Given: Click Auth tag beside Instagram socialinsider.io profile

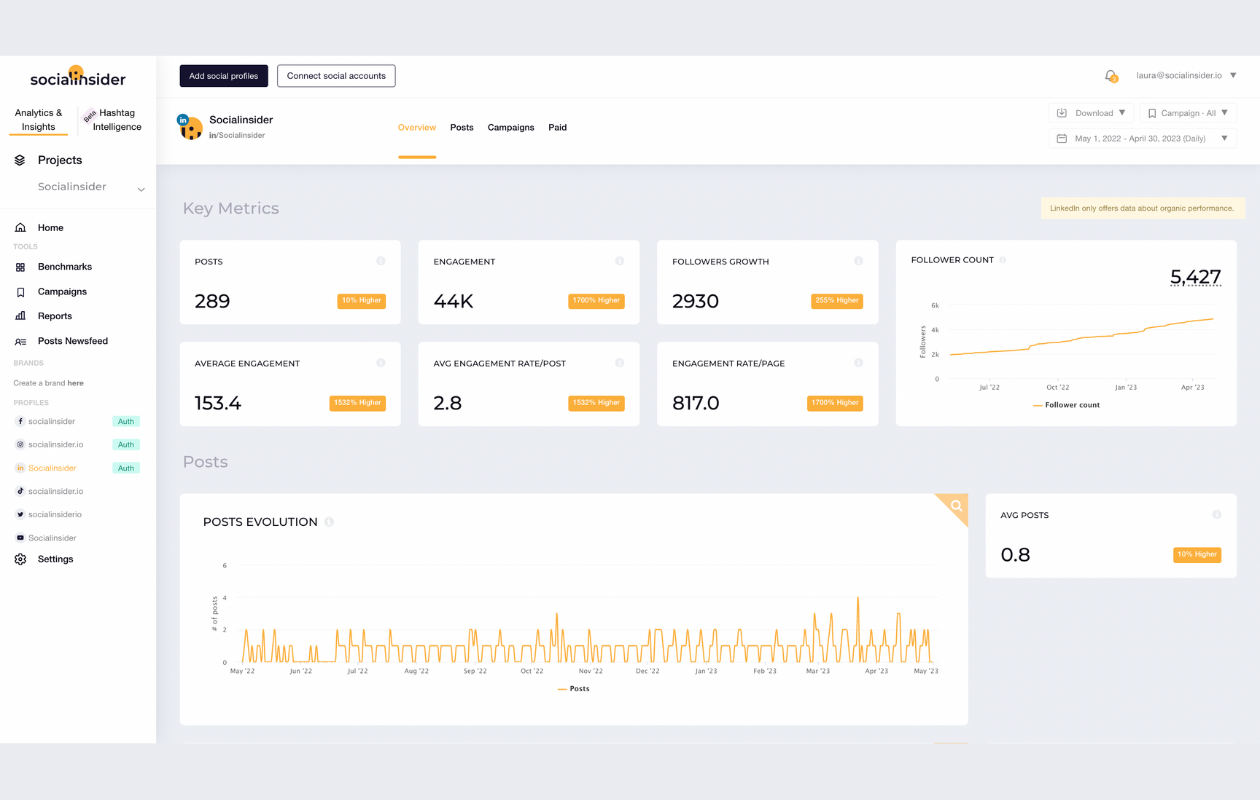Looking at the screenshot, I should [126, 445].
